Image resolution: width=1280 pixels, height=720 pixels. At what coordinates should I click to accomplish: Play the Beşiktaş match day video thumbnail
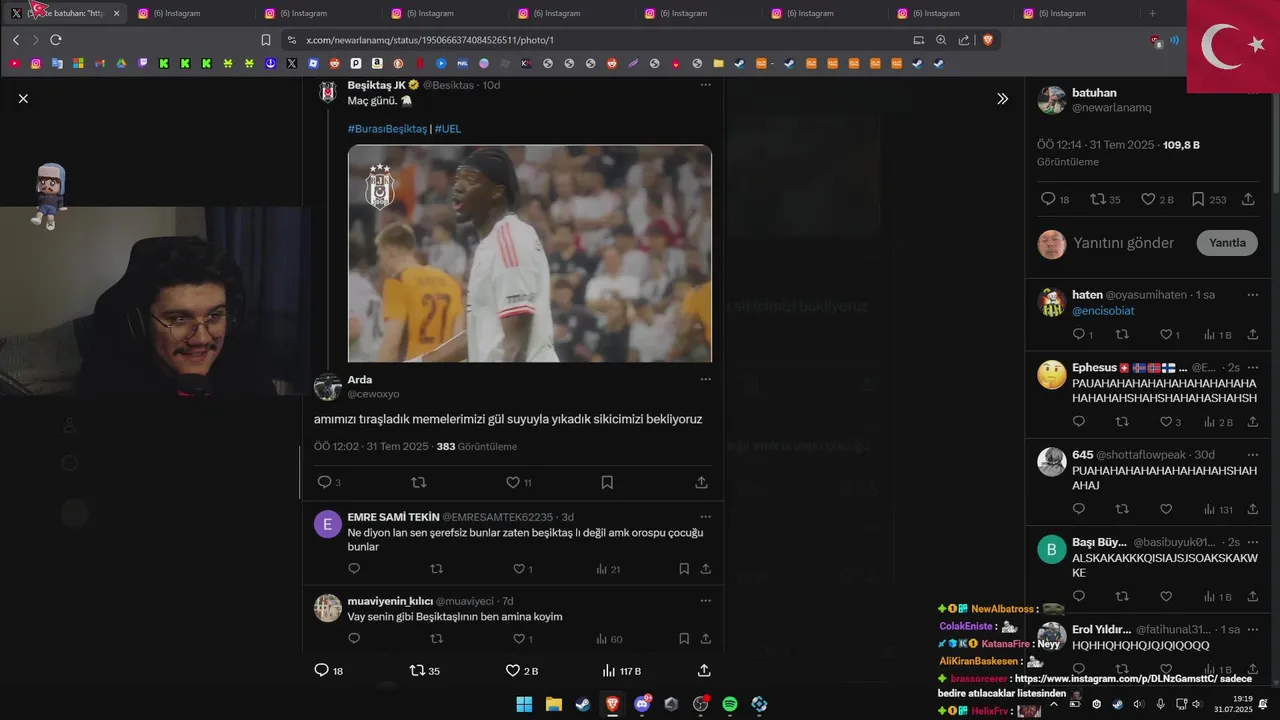pos(530,253)
